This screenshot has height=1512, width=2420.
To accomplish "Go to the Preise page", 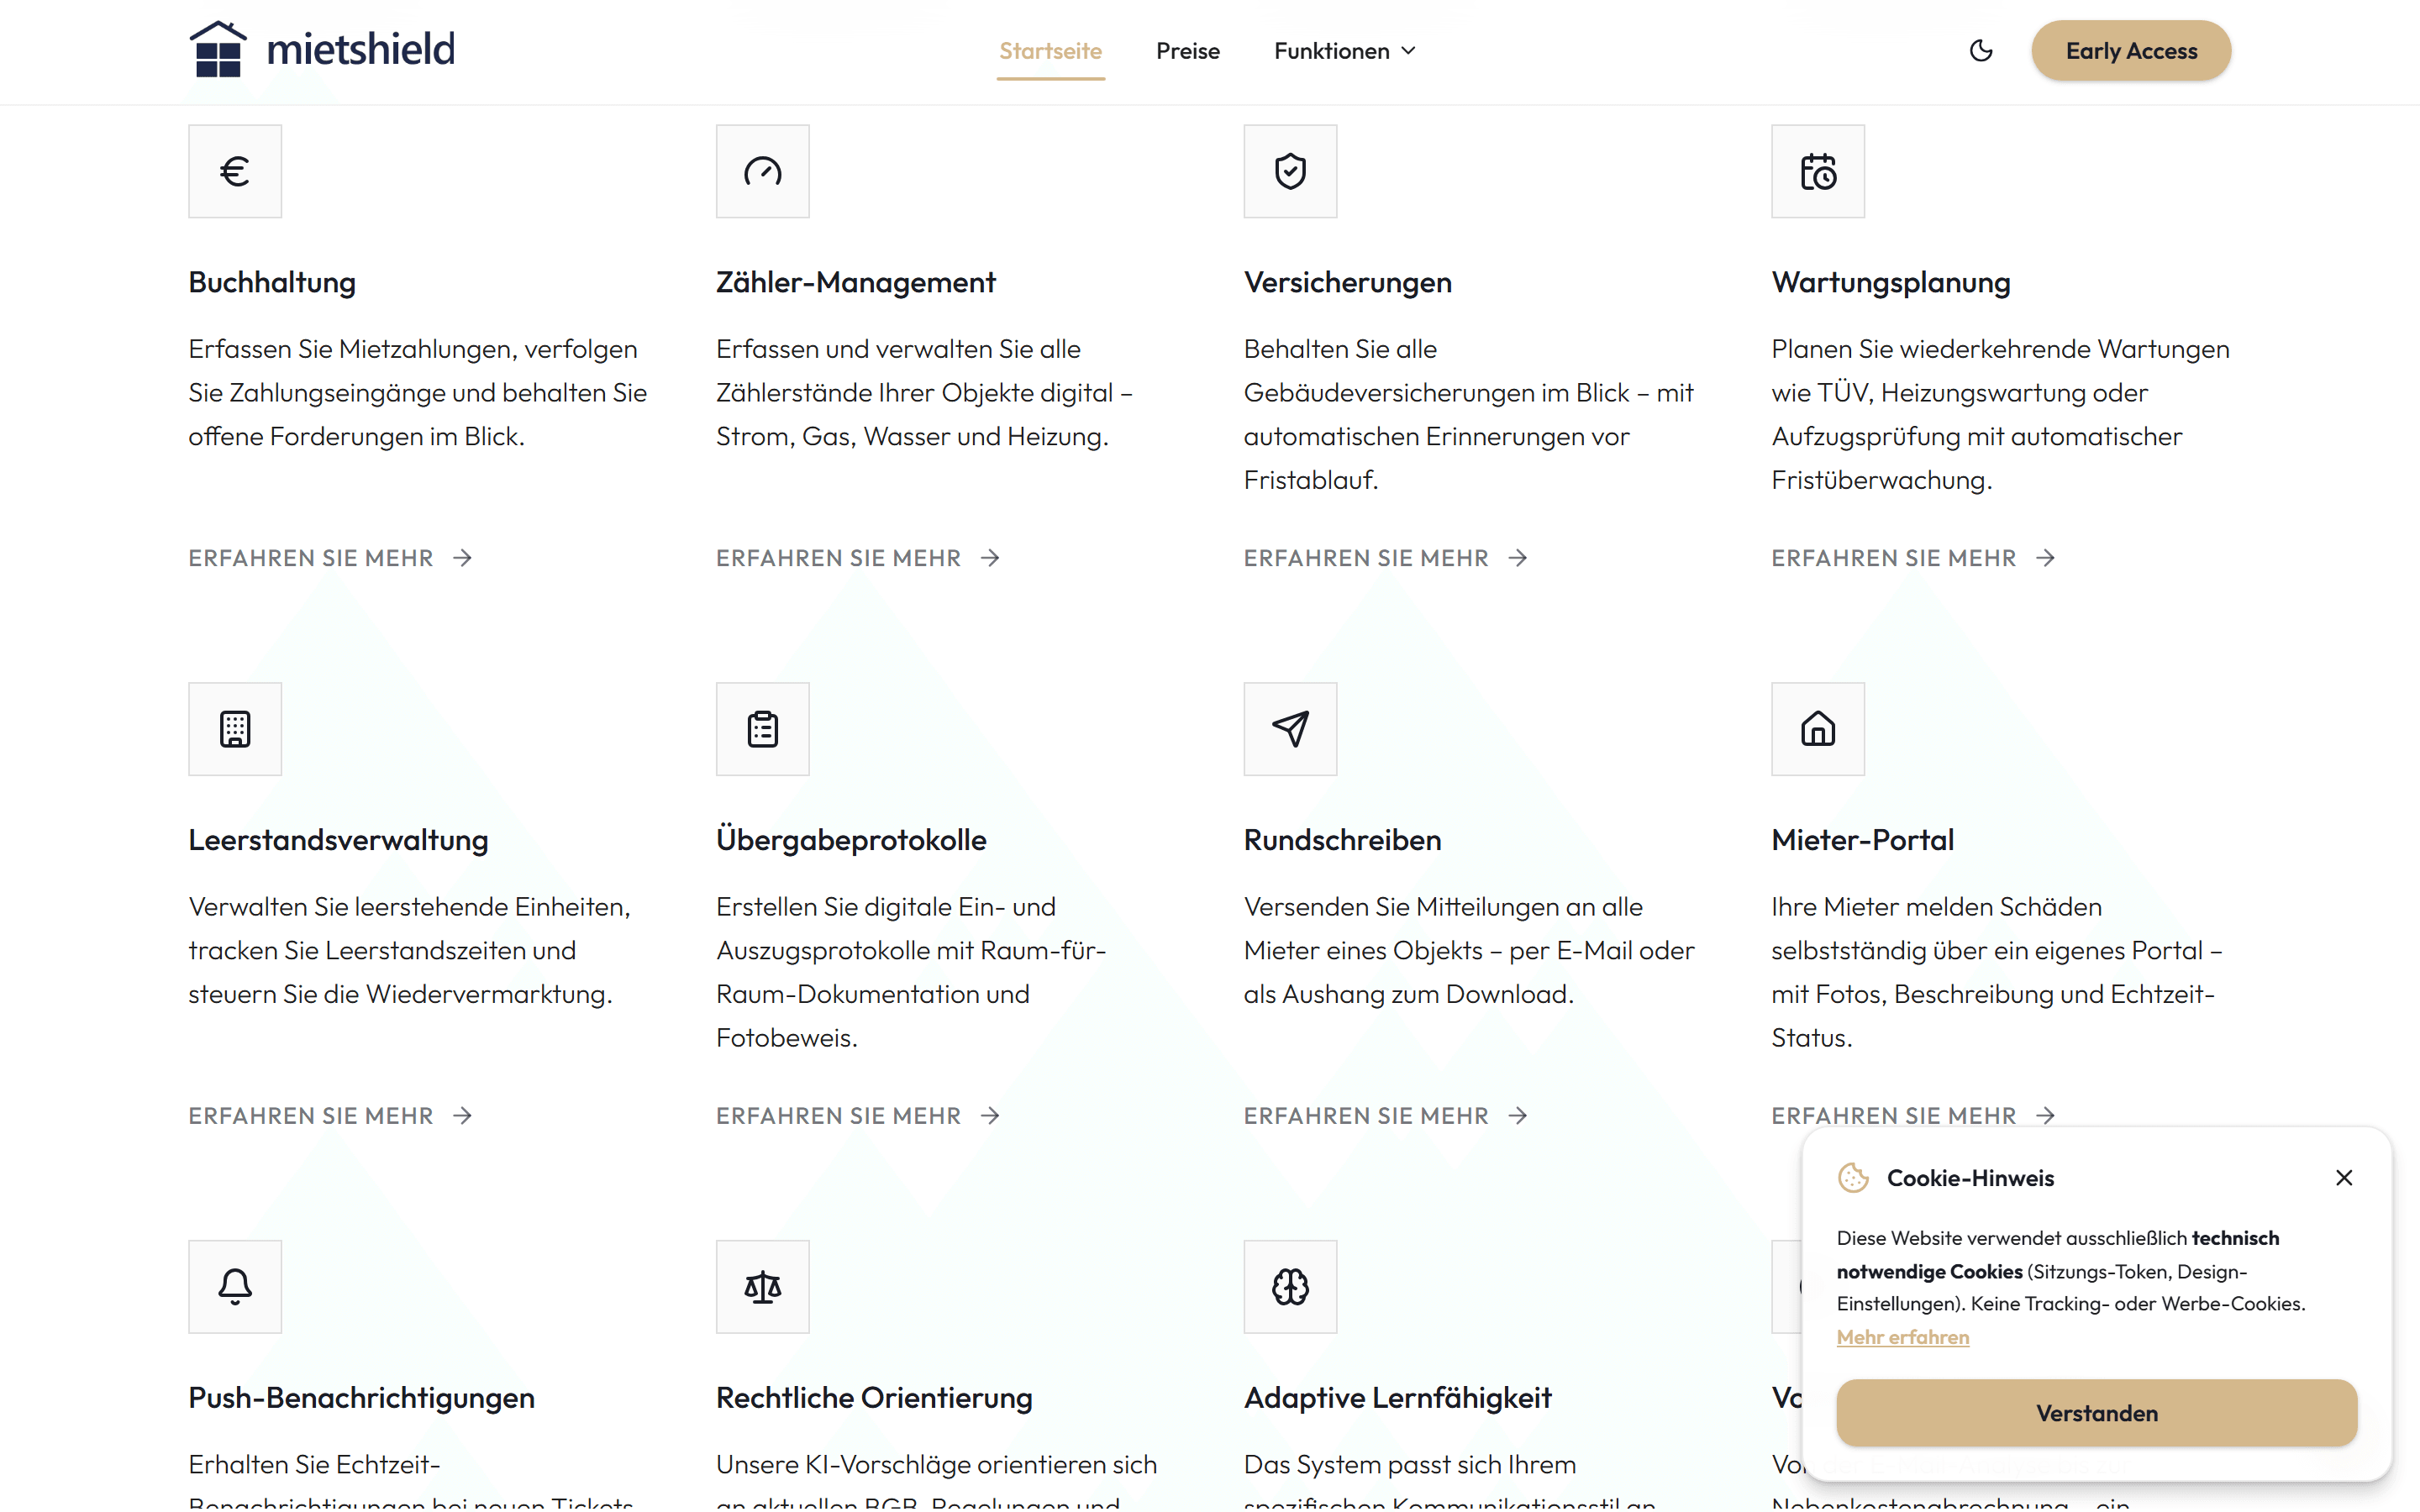I will (1187, 50).
